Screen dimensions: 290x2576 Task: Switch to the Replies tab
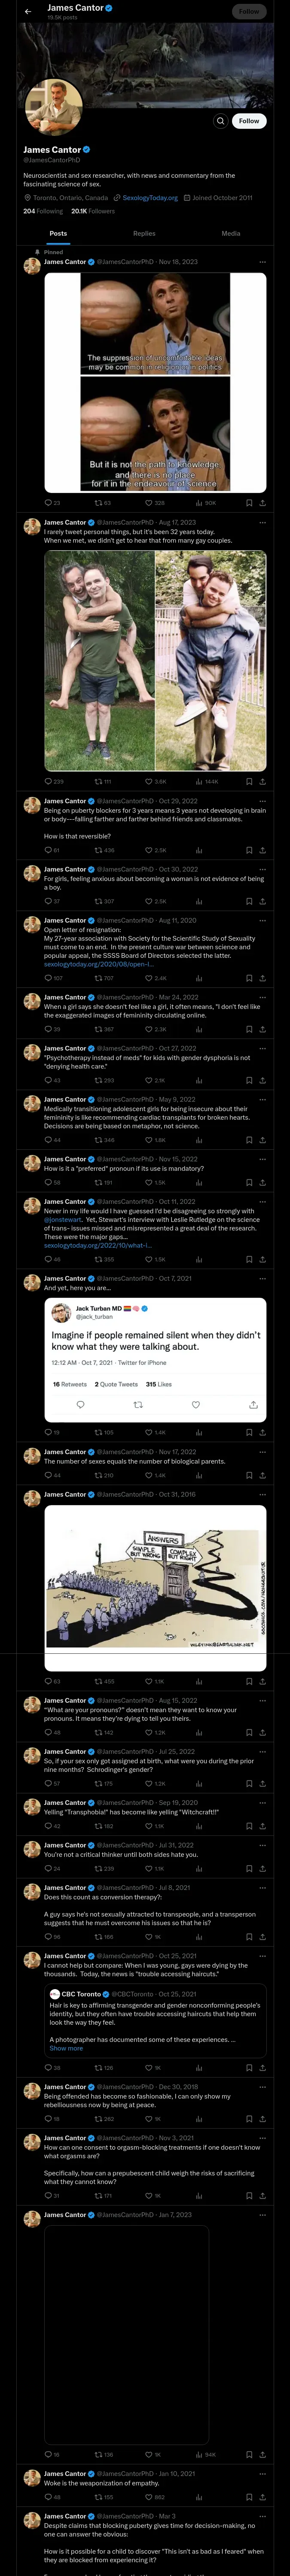click(x=144, y=233)
